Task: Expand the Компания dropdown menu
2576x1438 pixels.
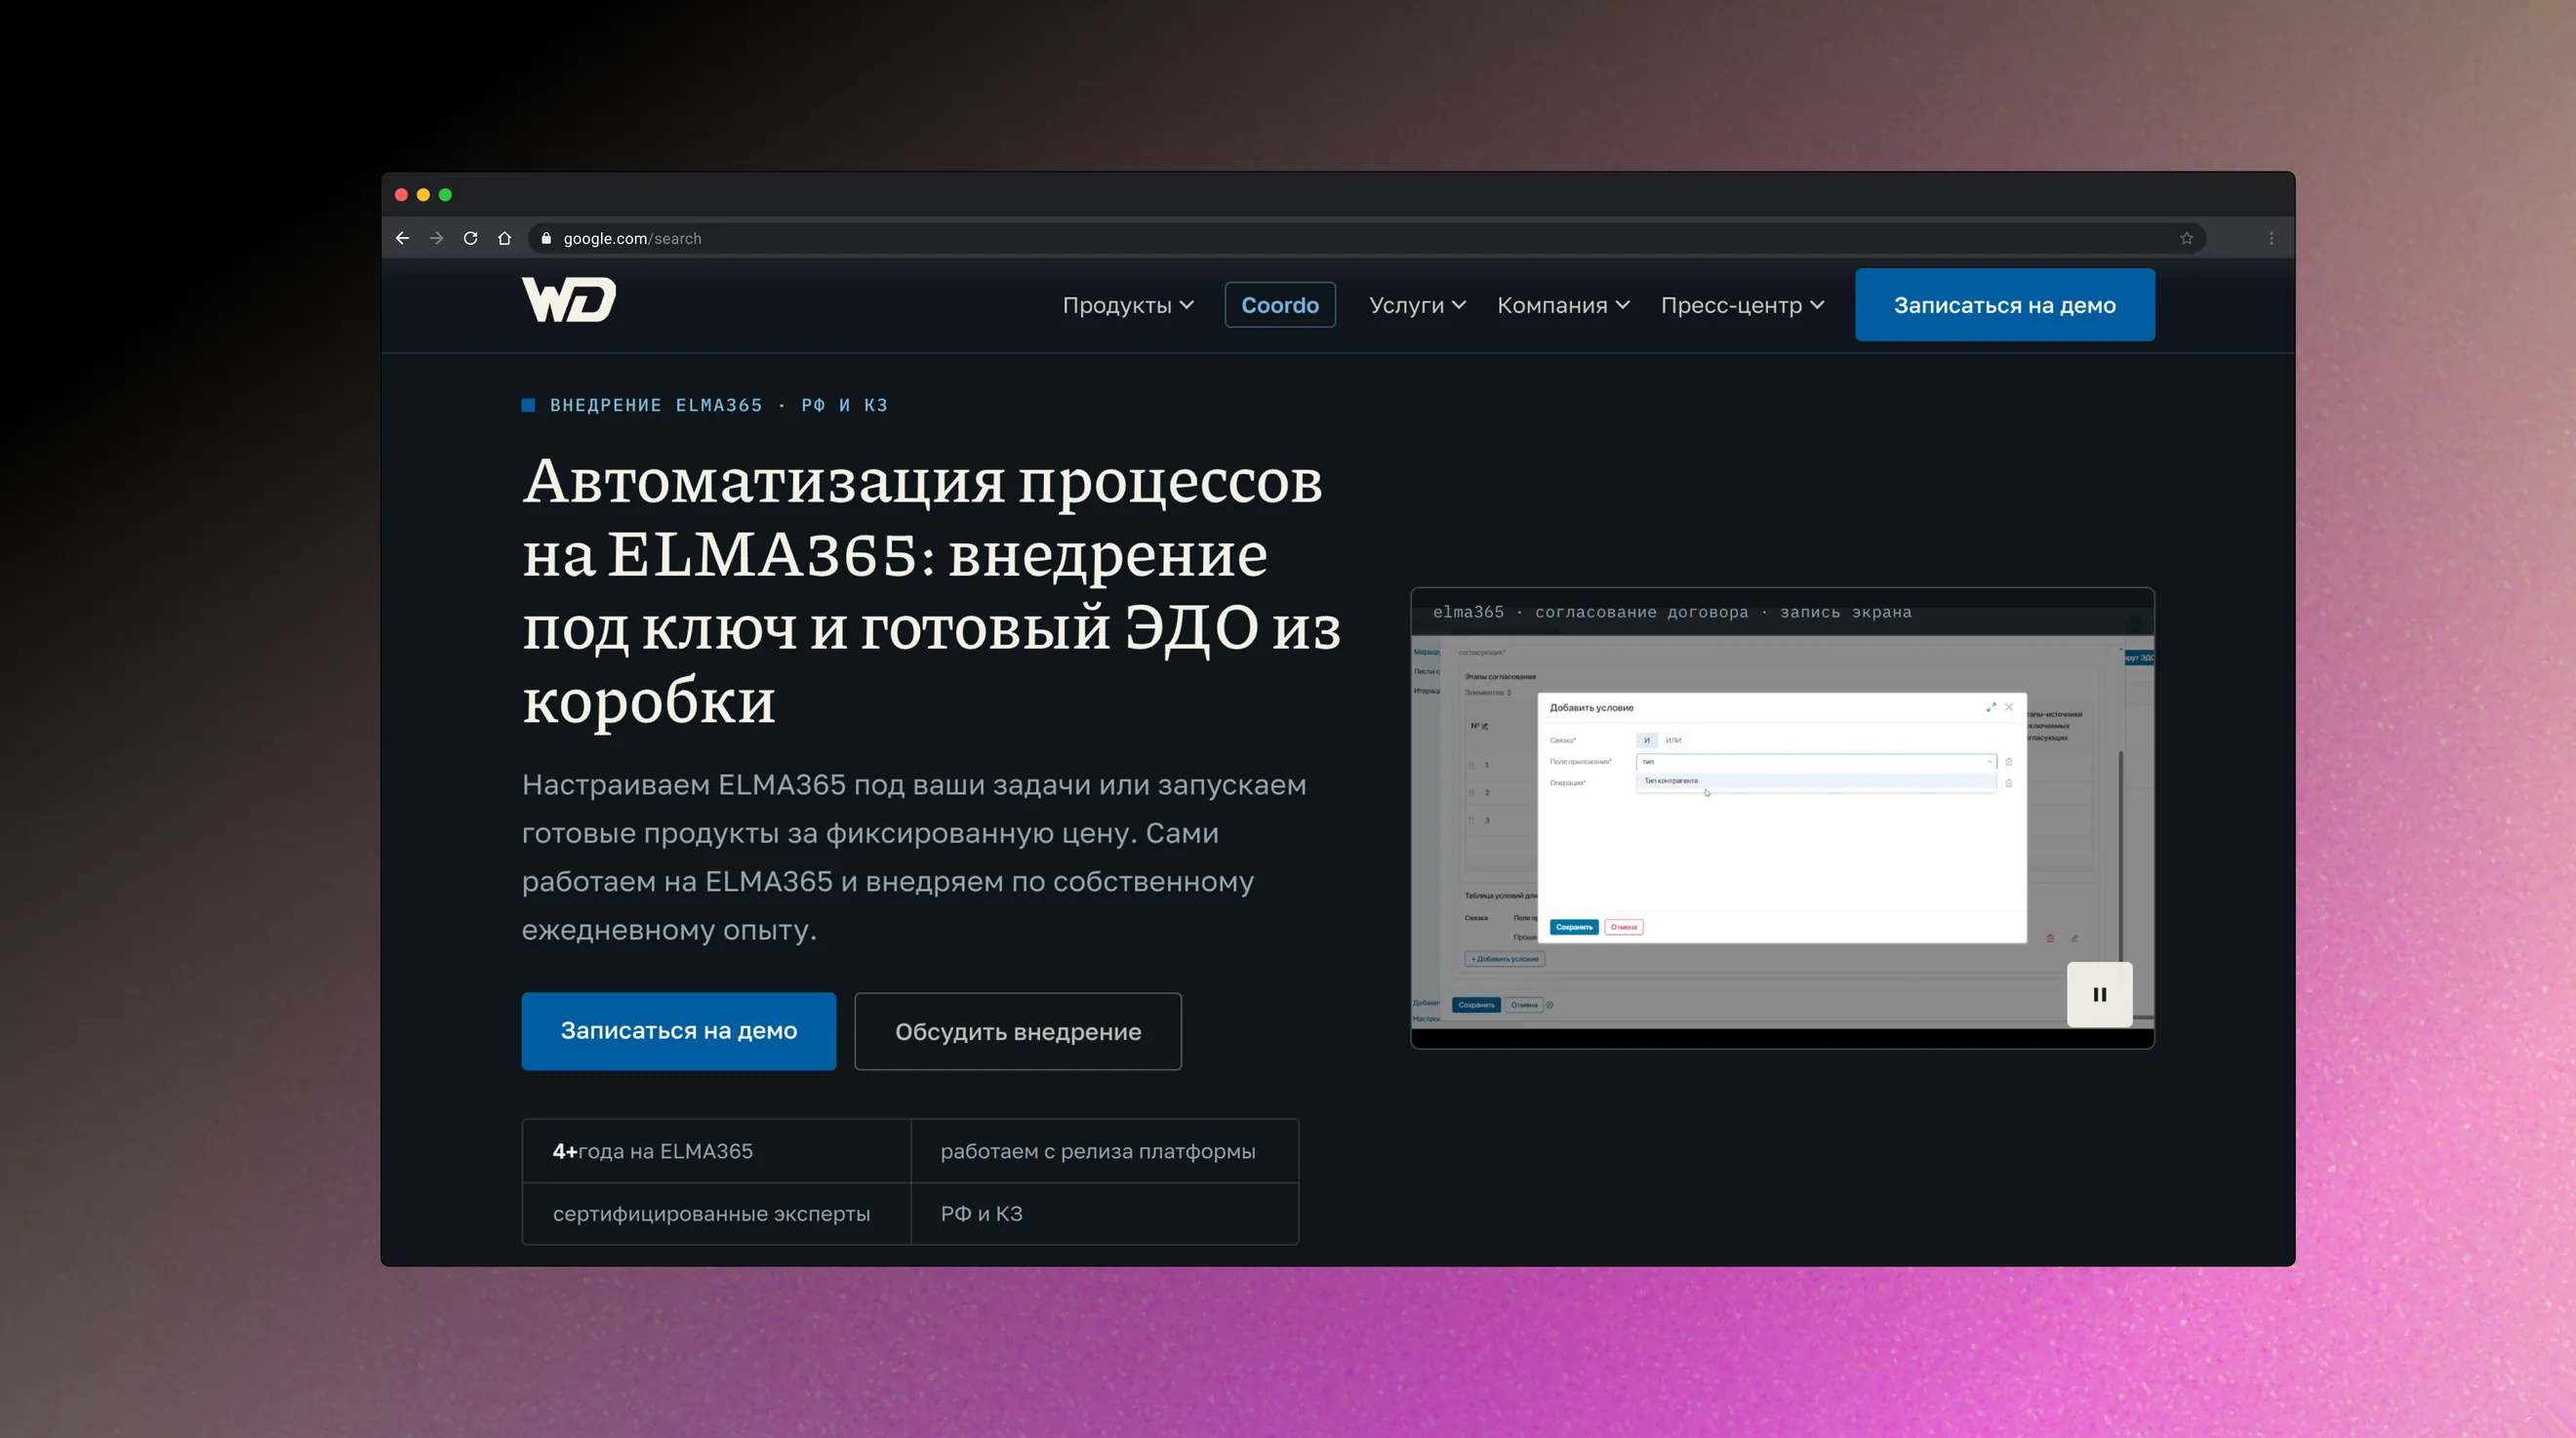Action: 1563,305
